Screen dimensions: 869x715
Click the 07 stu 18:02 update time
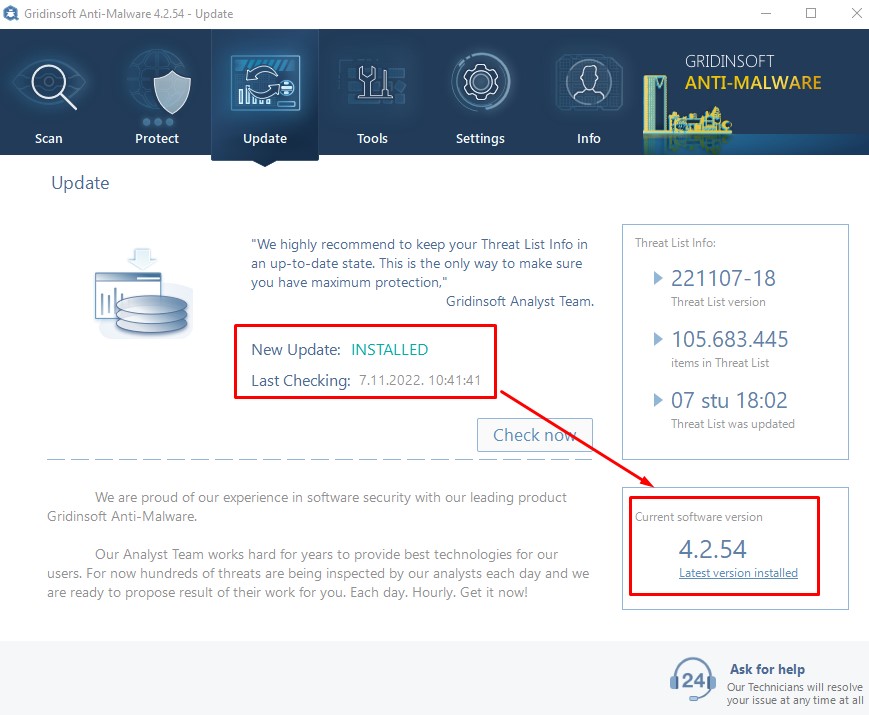click(729, 400)
